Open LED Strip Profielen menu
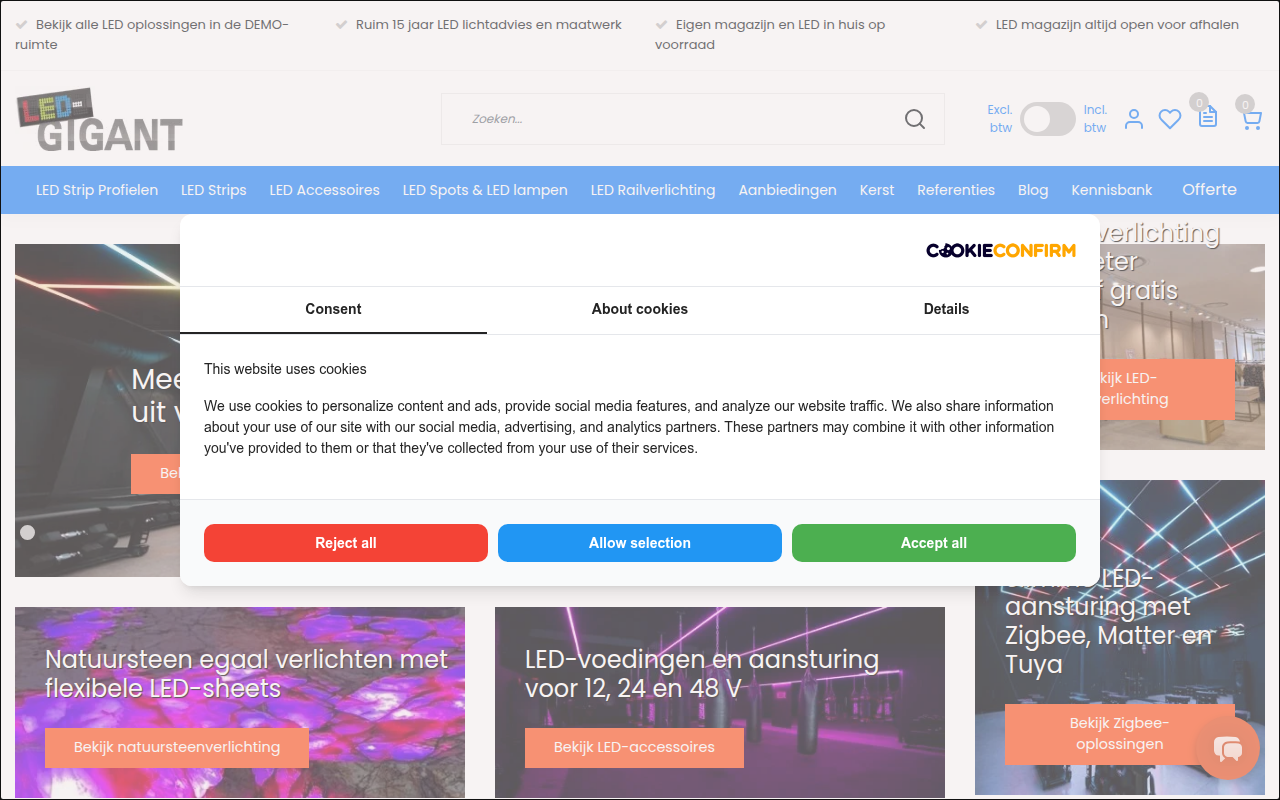This screenshot has width=1280, height=800. click(x=97, y=190)
